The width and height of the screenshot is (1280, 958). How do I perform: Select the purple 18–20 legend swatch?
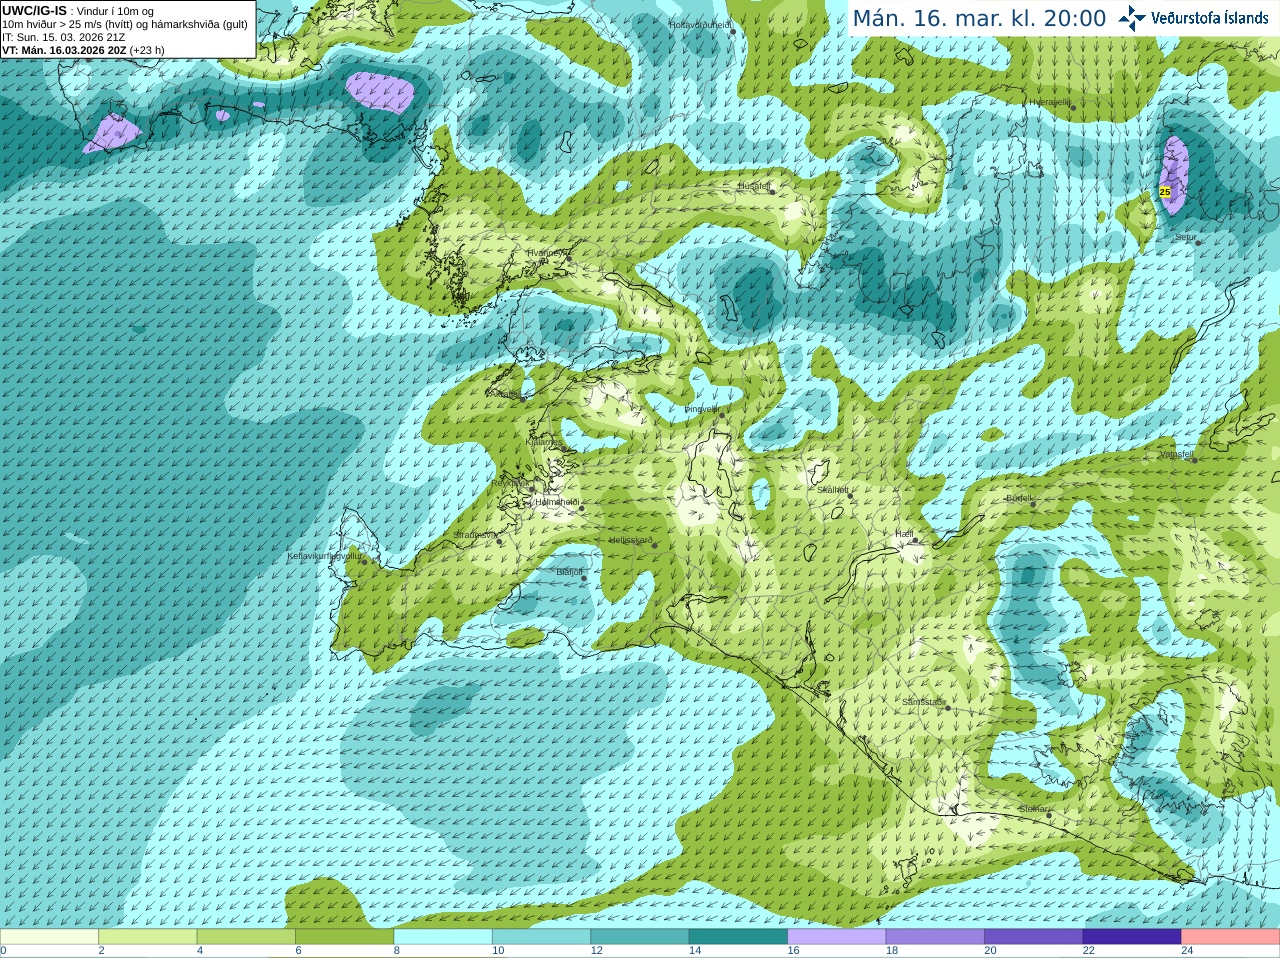click(936, 937)
